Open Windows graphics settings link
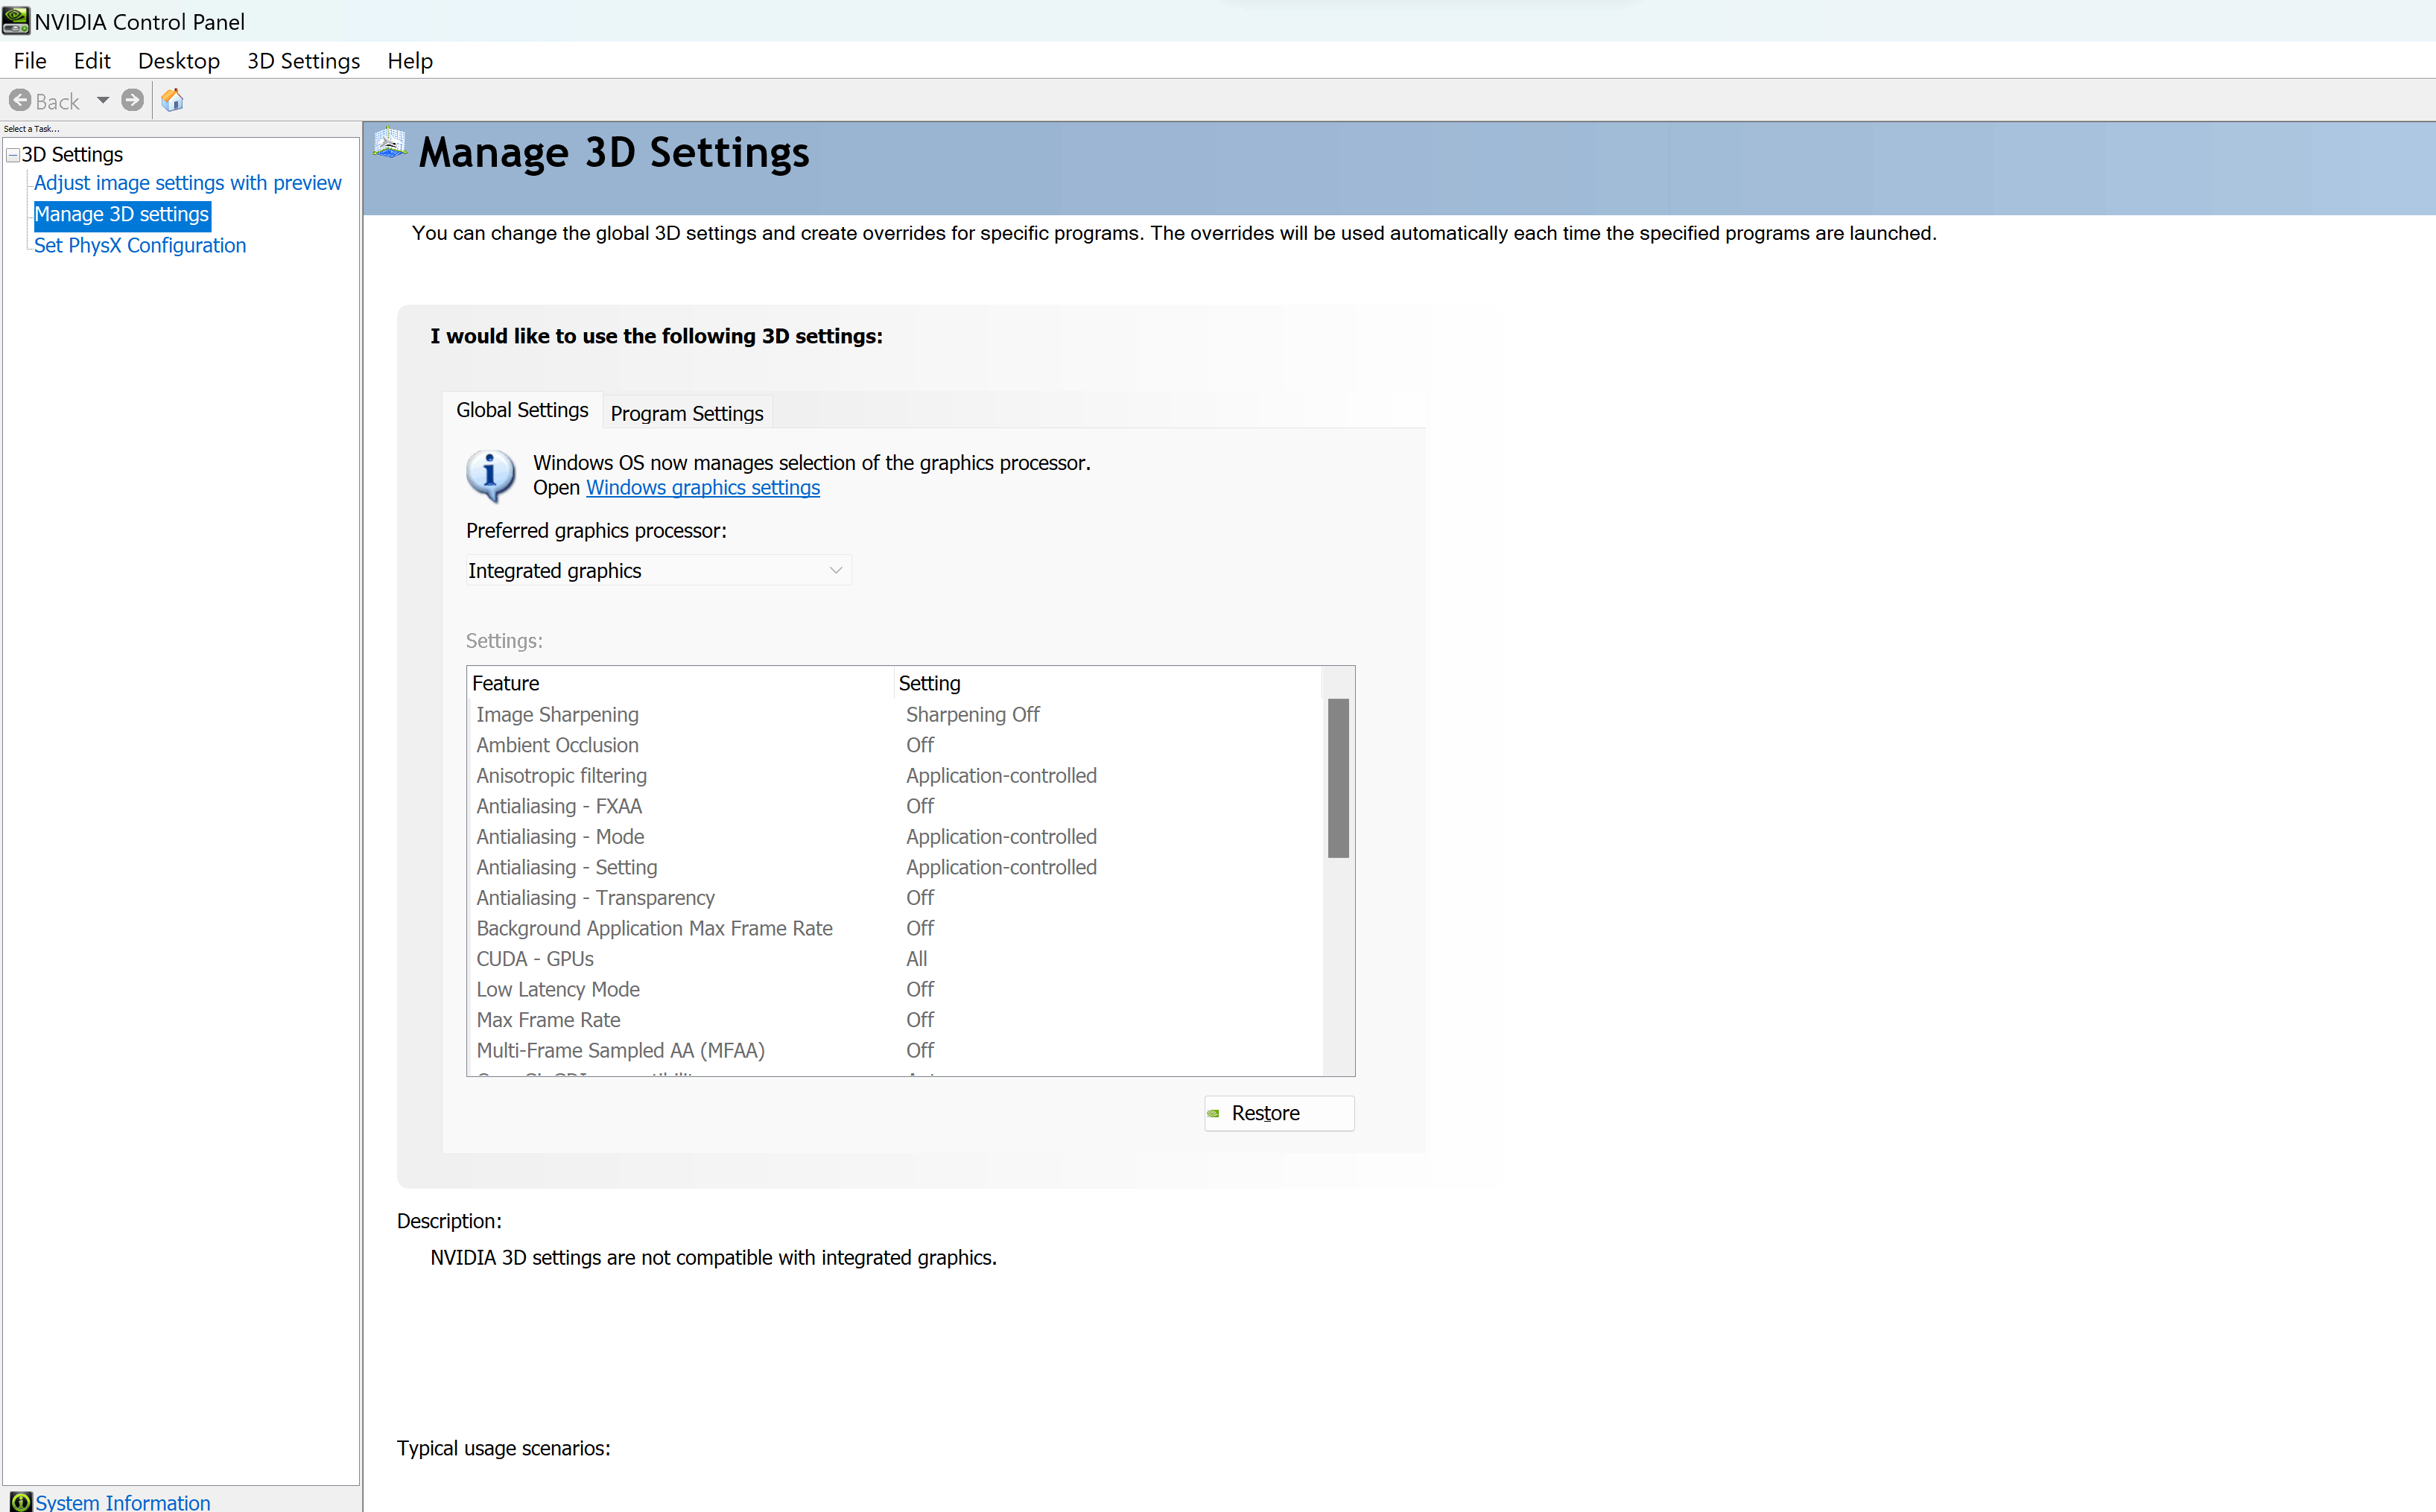The height and width of the screenshot is (1512, 2436). pos(703,488)
